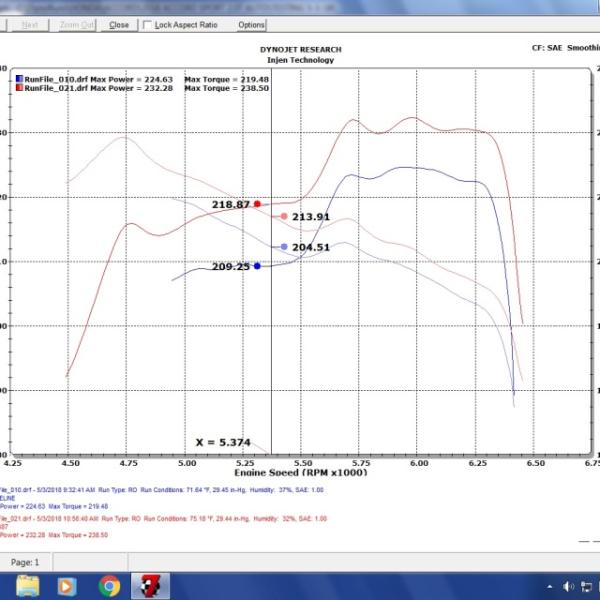Click the CF: SAE label
The height and width of the screenshot is (600, 600).
pos(547,48)
